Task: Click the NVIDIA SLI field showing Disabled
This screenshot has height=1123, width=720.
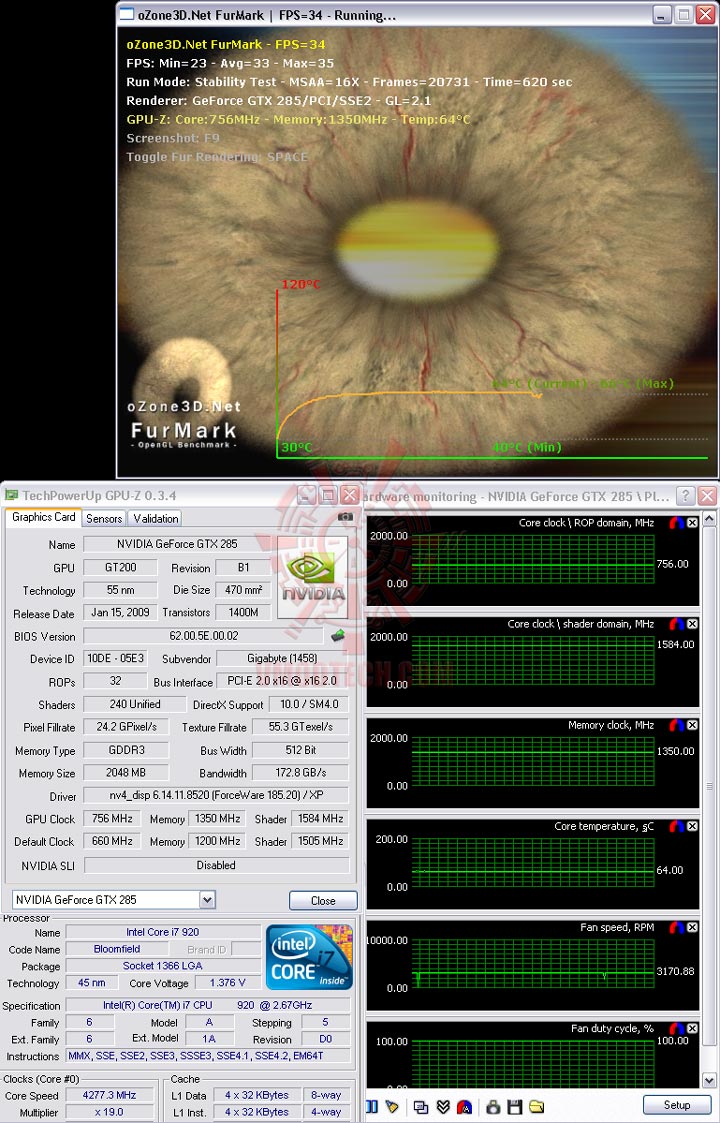Action: tap(216, 864)
